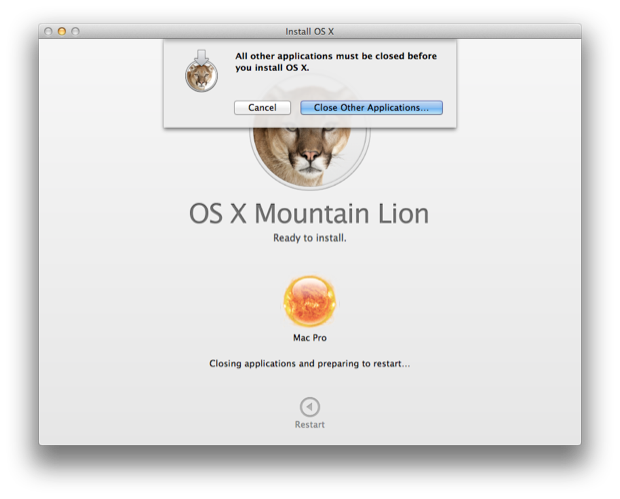This screenshot has width=620, height=499.
Task: Click the Restart back-arrow circle icon
Action: coord(310,407)
